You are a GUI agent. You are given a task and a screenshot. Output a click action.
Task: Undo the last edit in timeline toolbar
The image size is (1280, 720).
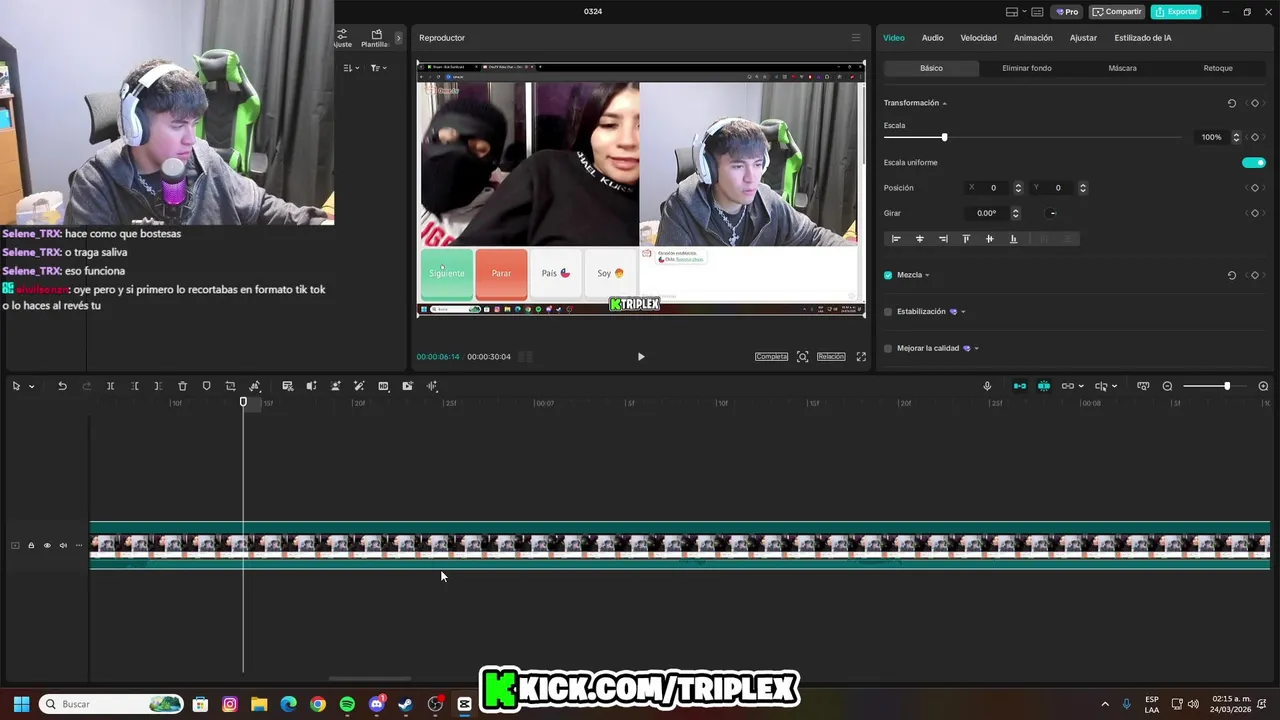click(x=62, y=386)
